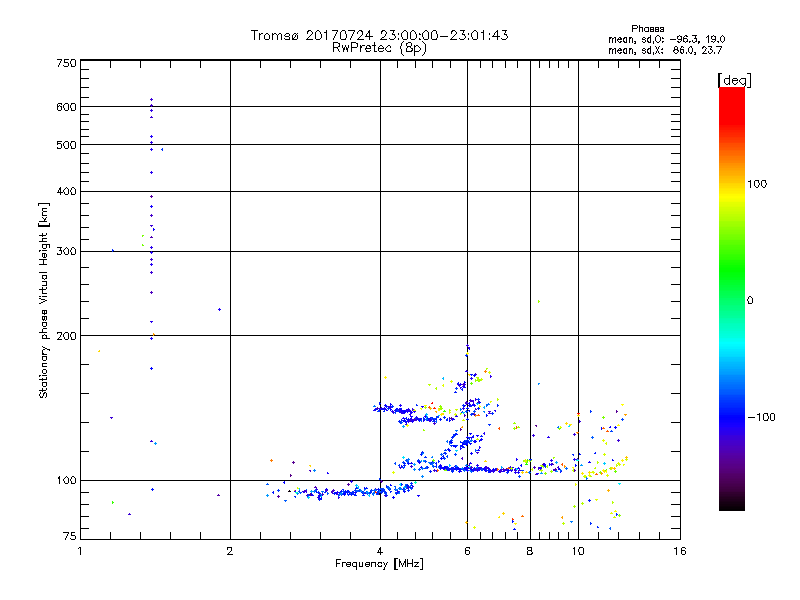The image size is (800, 600).
Task: Click the x-axis label '1'
Action: (x=80, y=551)
